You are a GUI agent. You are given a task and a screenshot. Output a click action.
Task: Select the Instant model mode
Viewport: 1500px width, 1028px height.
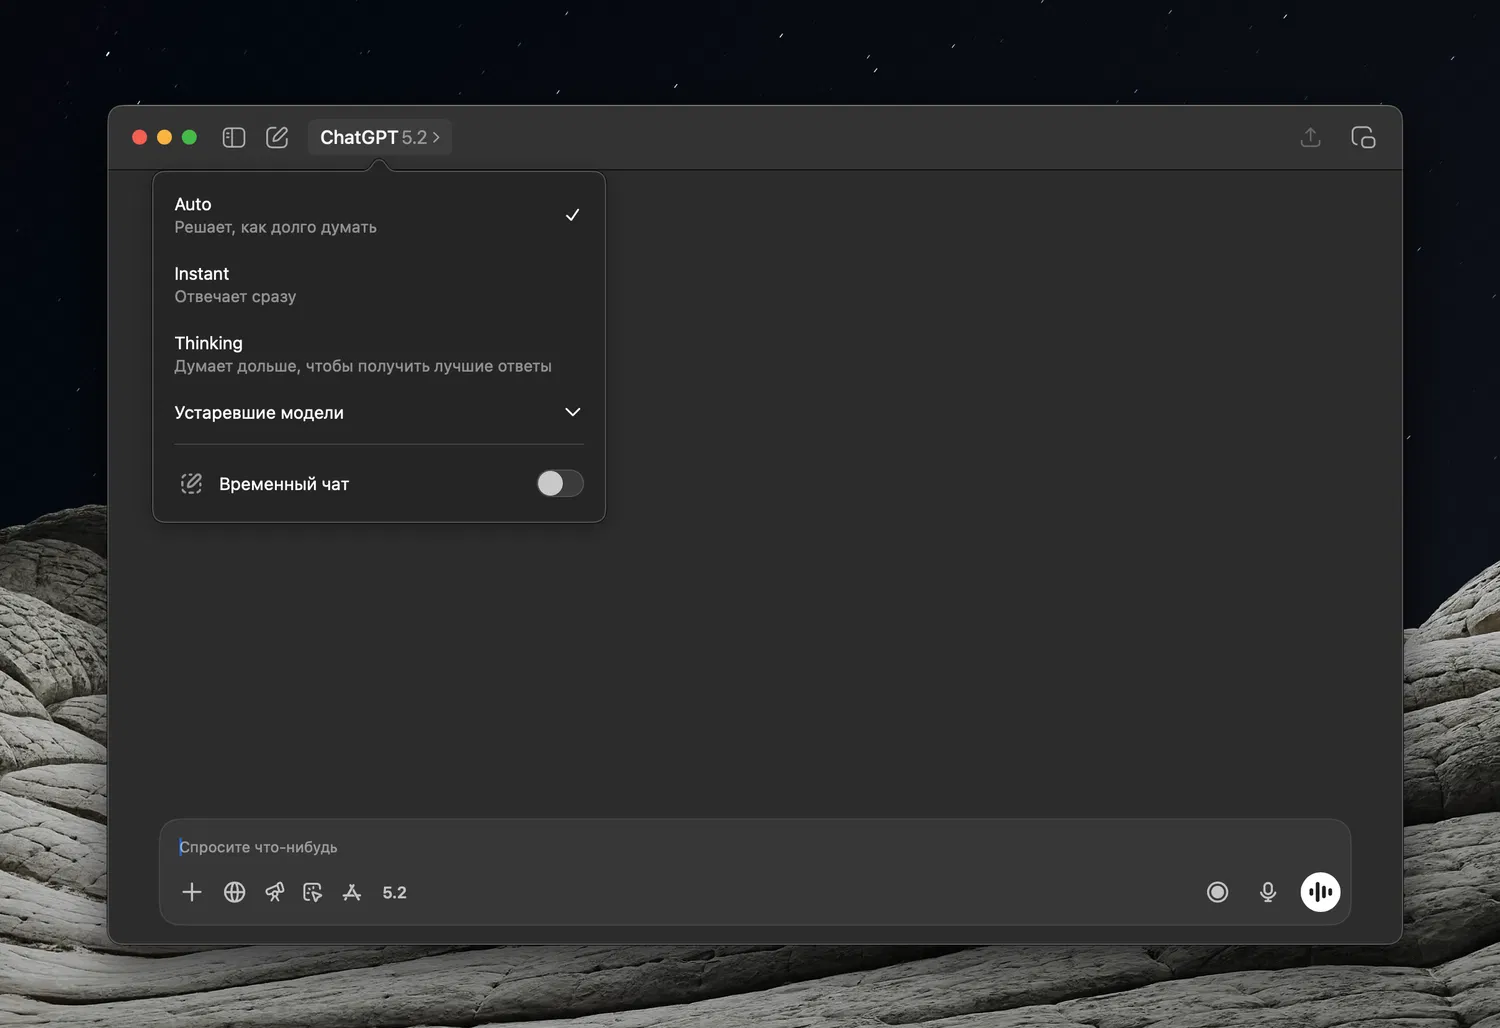pyautogui.click(x=378, y=284)
